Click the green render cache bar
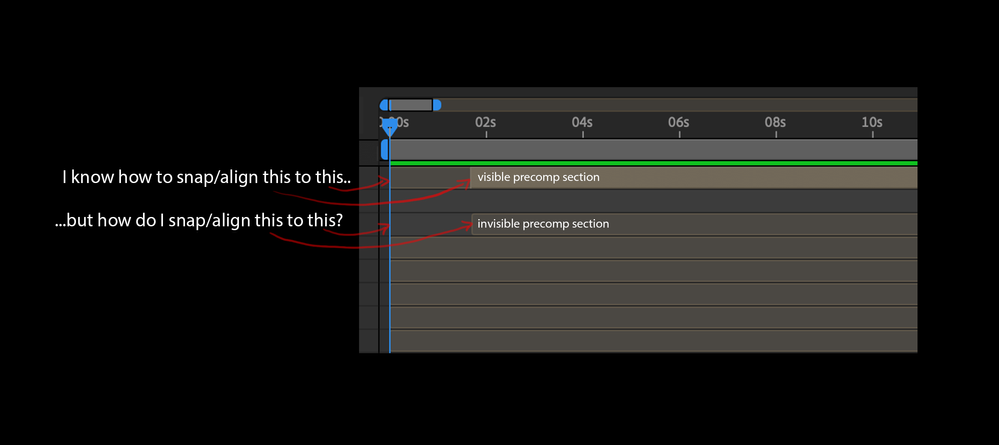 tap(650, 162)
